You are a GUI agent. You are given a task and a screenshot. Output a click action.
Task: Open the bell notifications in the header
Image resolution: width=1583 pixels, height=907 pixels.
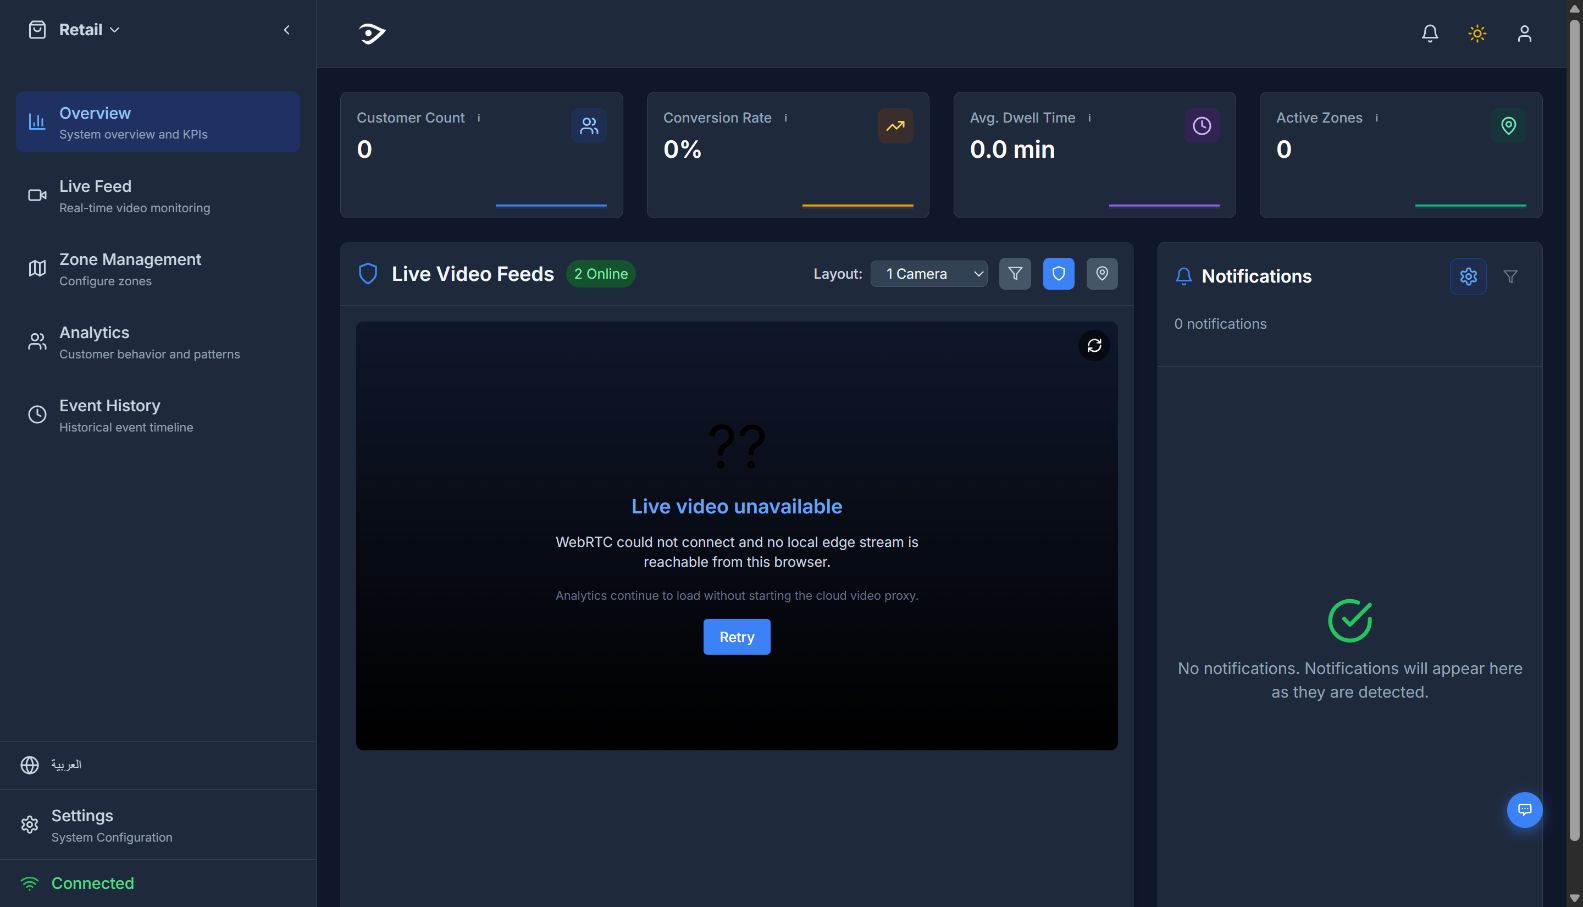pyautogui.click(x=1430, y=34)
